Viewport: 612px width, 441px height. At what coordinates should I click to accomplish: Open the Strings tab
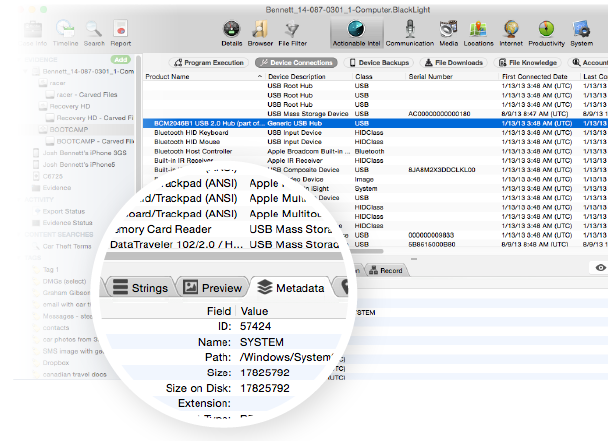[141, 288]
